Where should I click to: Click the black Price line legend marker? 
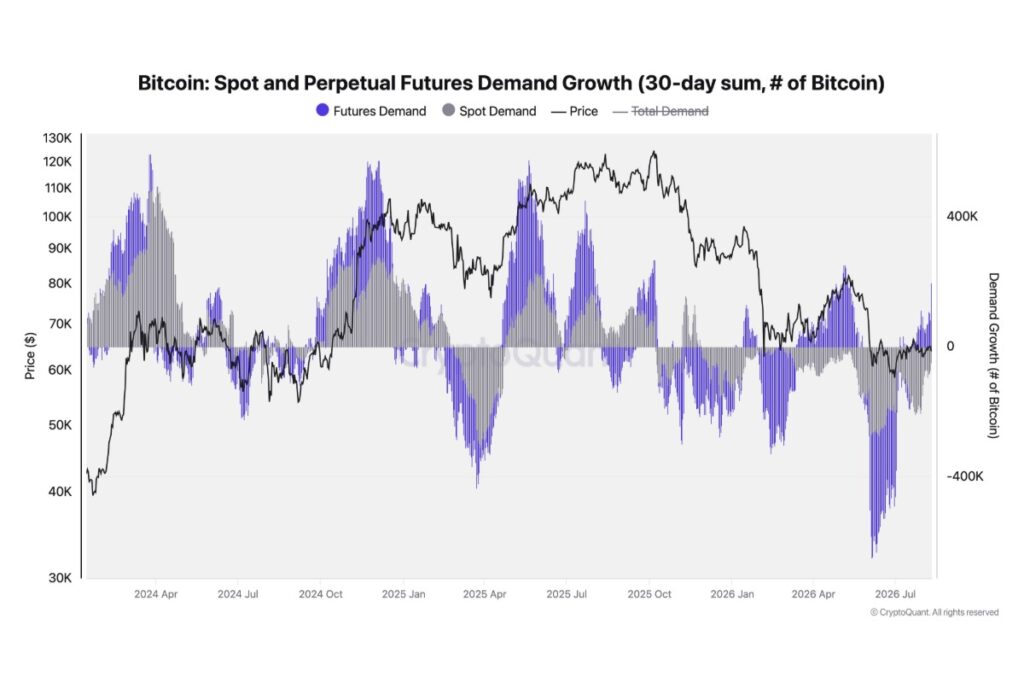pos(558,112)
